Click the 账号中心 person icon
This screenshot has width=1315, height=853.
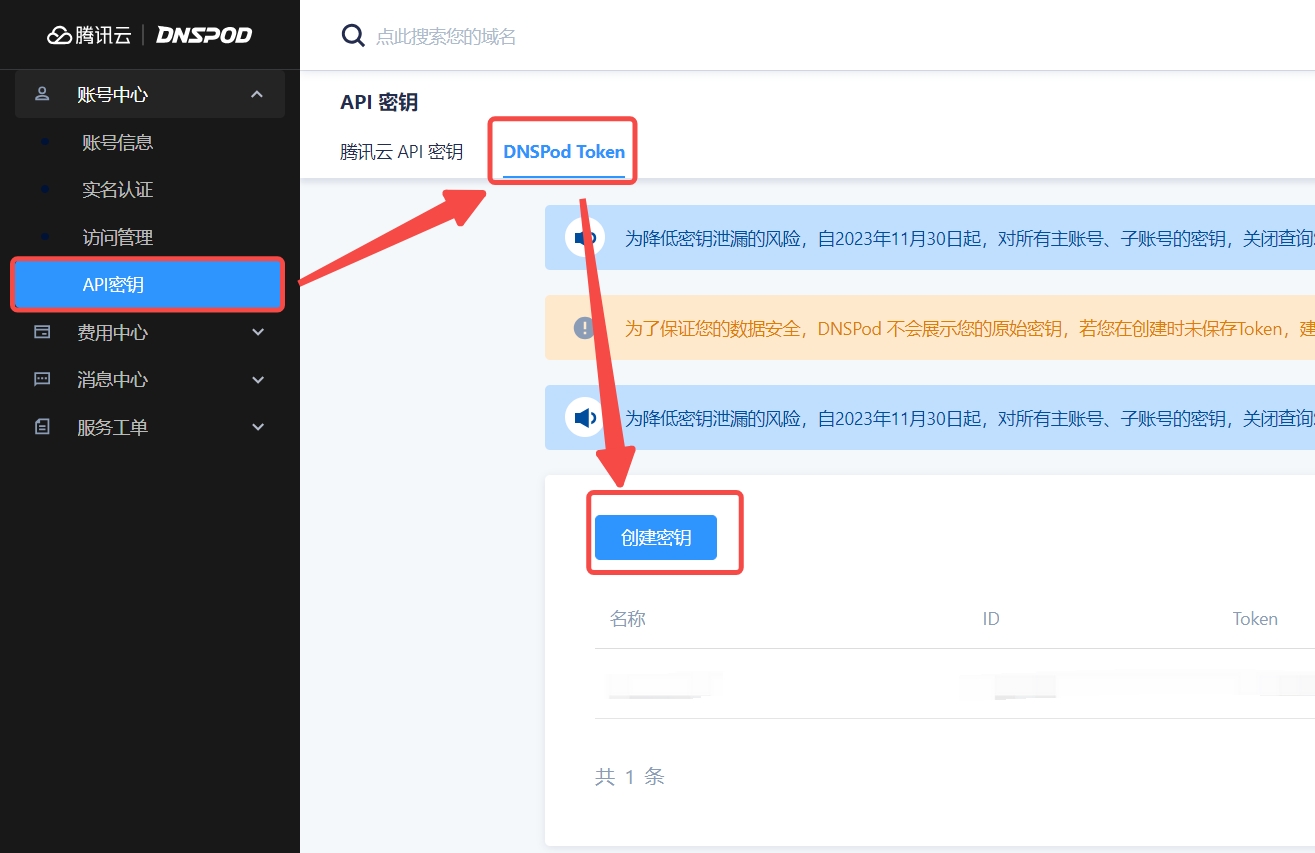click(42, 94)
